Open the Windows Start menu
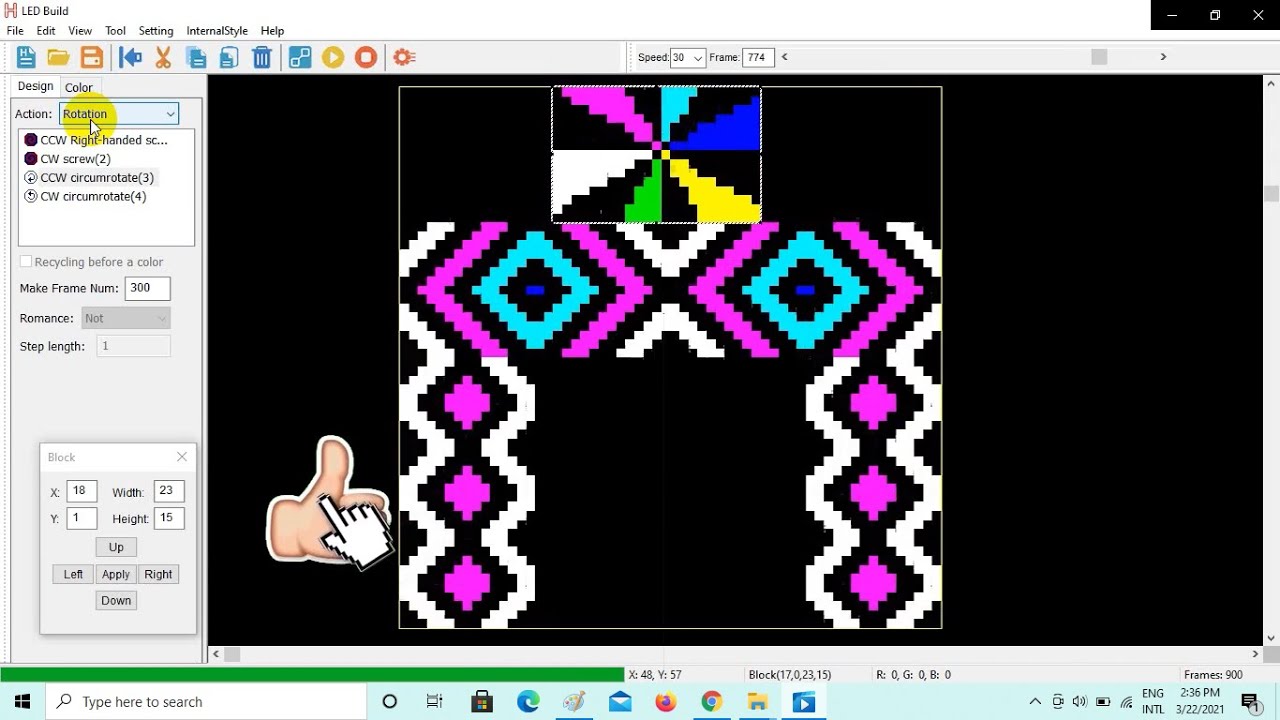This screenshot has width=1280, height=720. point(22,702)
